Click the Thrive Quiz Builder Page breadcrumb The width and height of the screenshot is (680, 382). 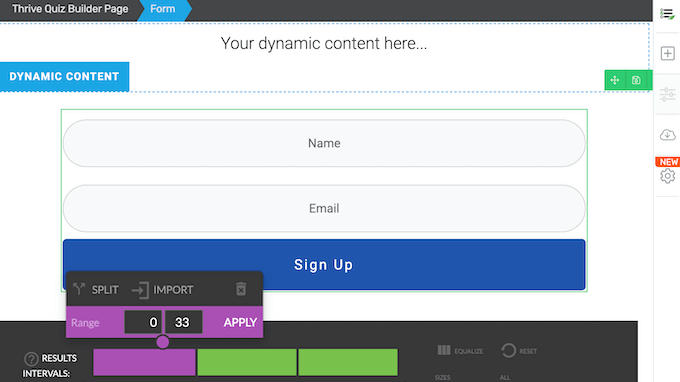(x=70, y=9)
